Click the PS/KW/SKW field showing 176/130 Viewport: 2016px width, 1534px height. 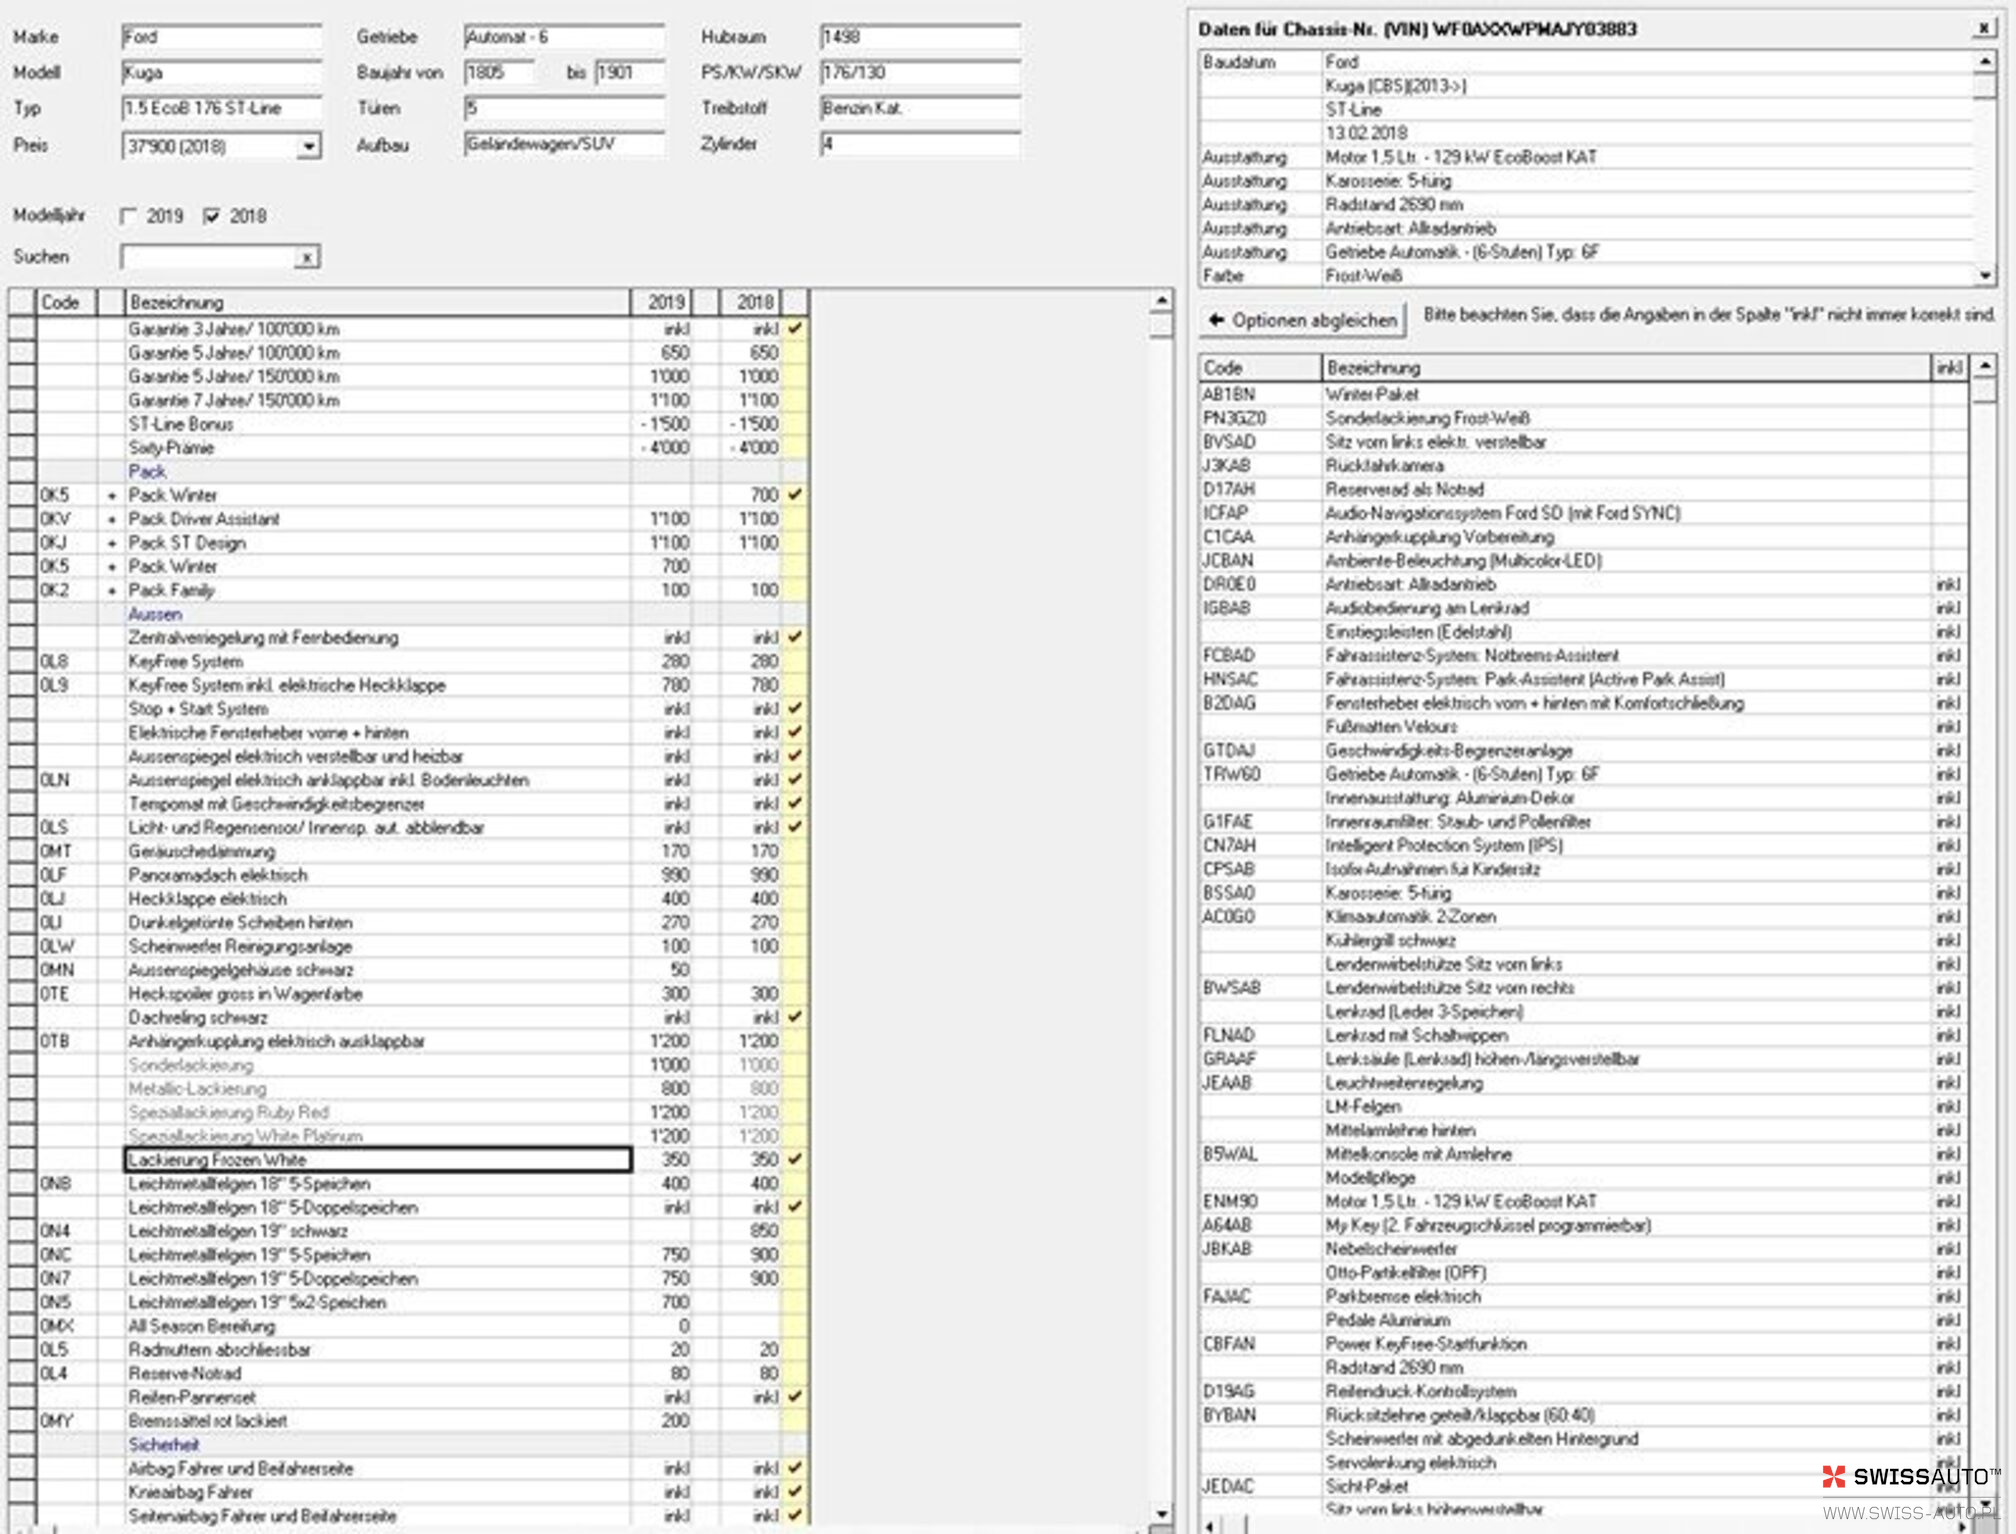coord(920,72)
